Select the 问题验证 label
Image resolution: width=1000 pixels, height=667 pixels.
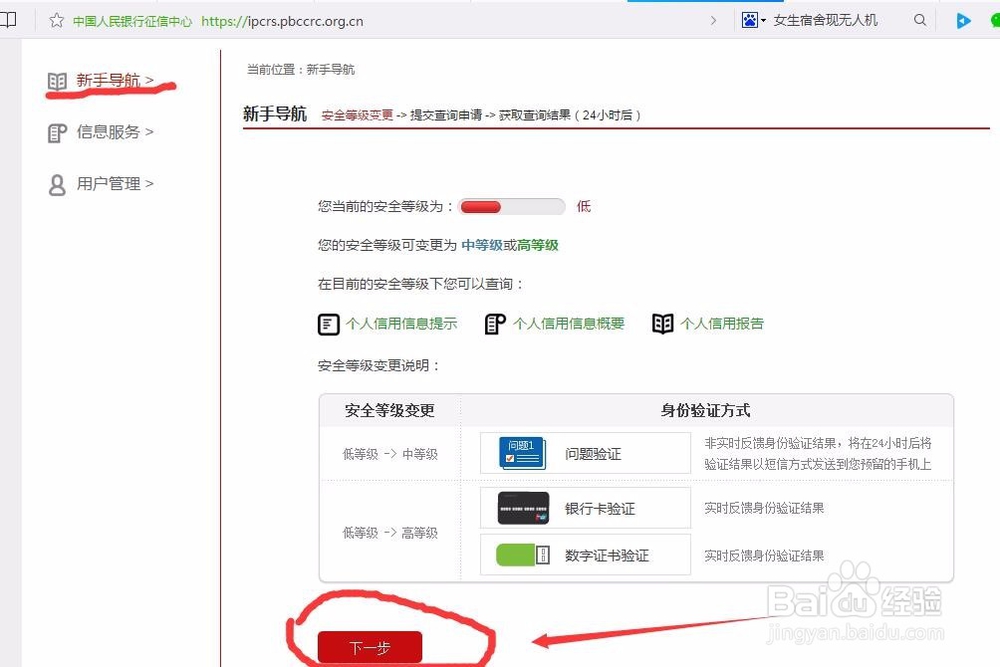point(593,454)
